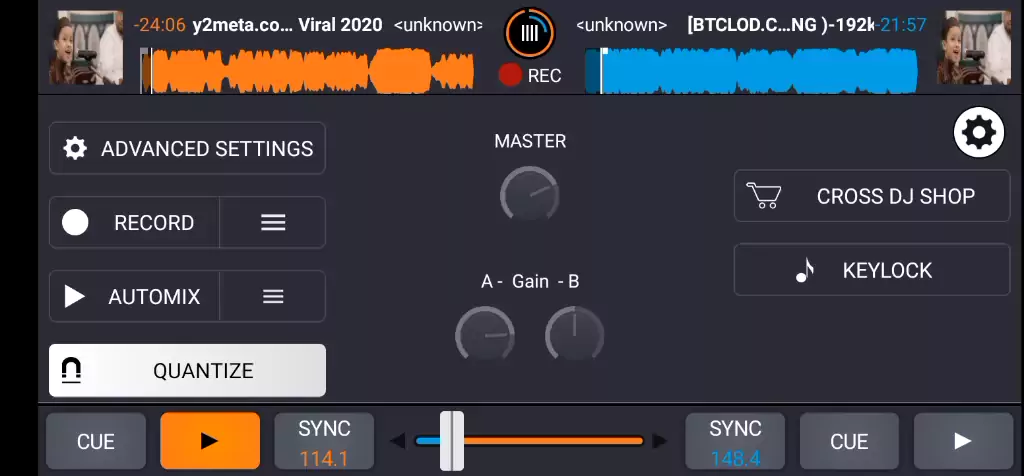Click left arrow of the crossfader
Image resolution: width=1024 pixels, height=476 pixels.
point(398,441)
